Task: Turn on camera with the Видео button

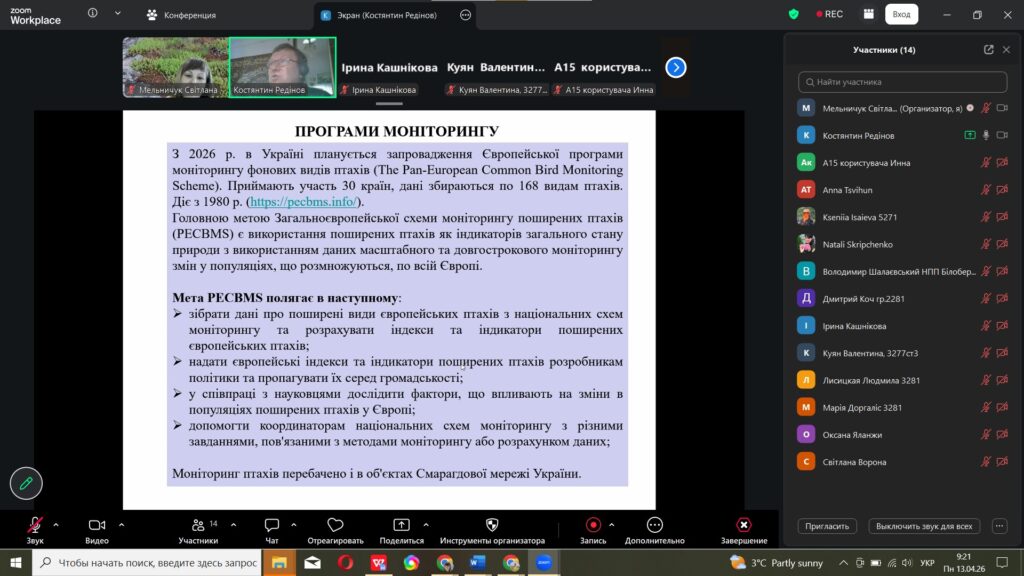Action: coord(97,525)
